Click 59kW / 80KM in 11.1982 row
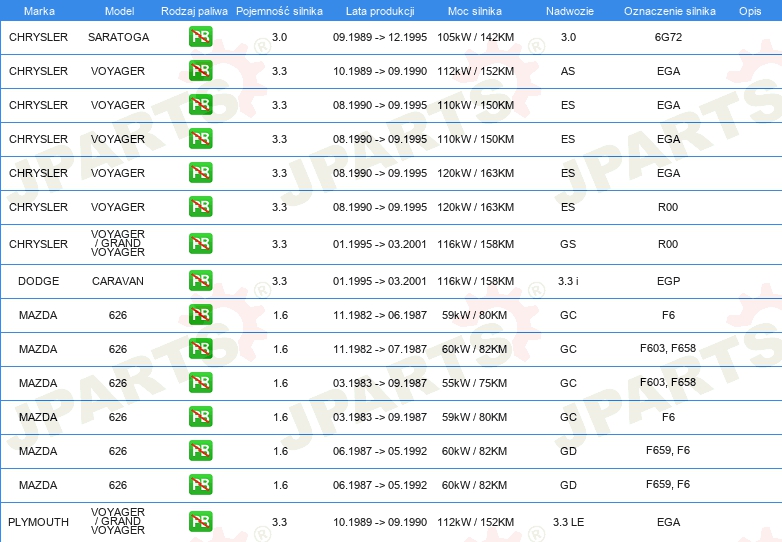The image size is (782, 542). click(x=474, y=315)
